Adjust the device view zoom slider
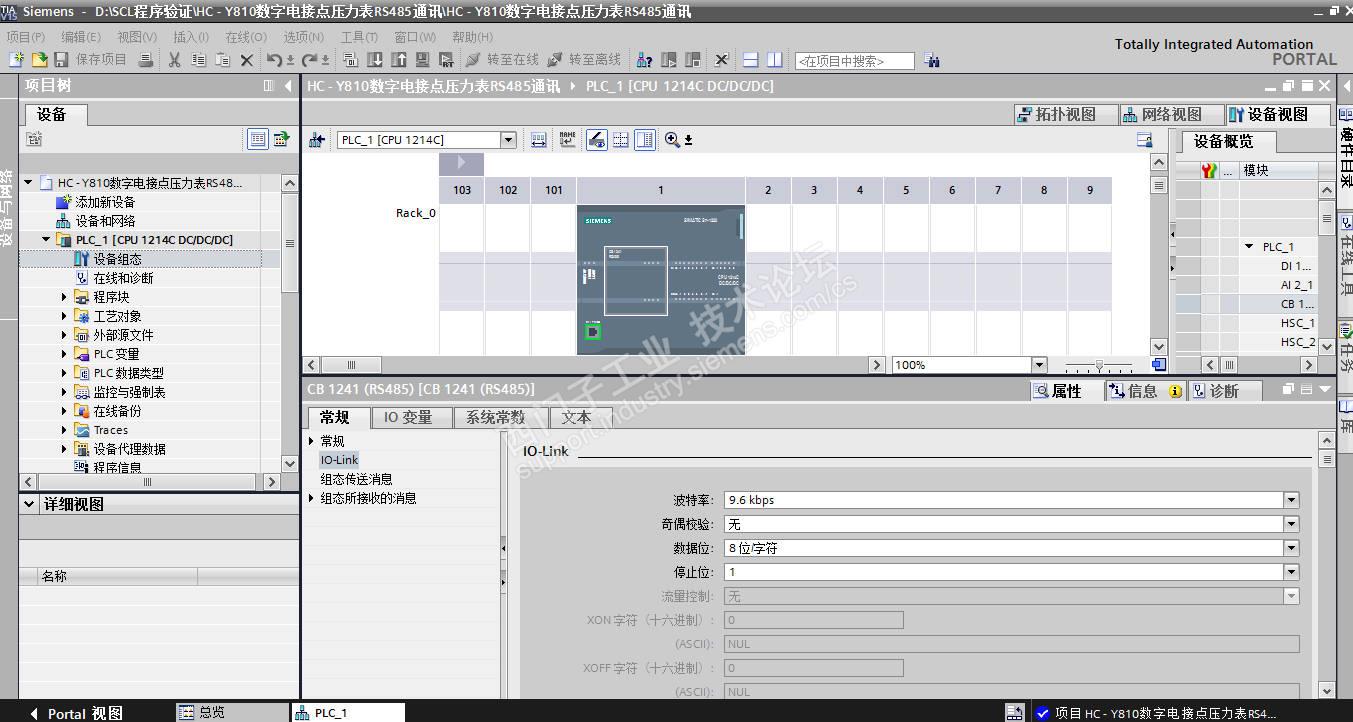The width and height of the screenshot is (1353, 722). tap(1099, 365)
